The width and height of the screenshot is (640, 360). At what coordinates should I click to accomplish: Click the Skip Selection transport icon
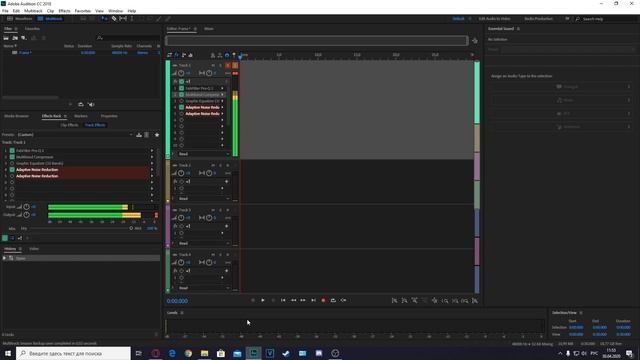tap(343, 300)
